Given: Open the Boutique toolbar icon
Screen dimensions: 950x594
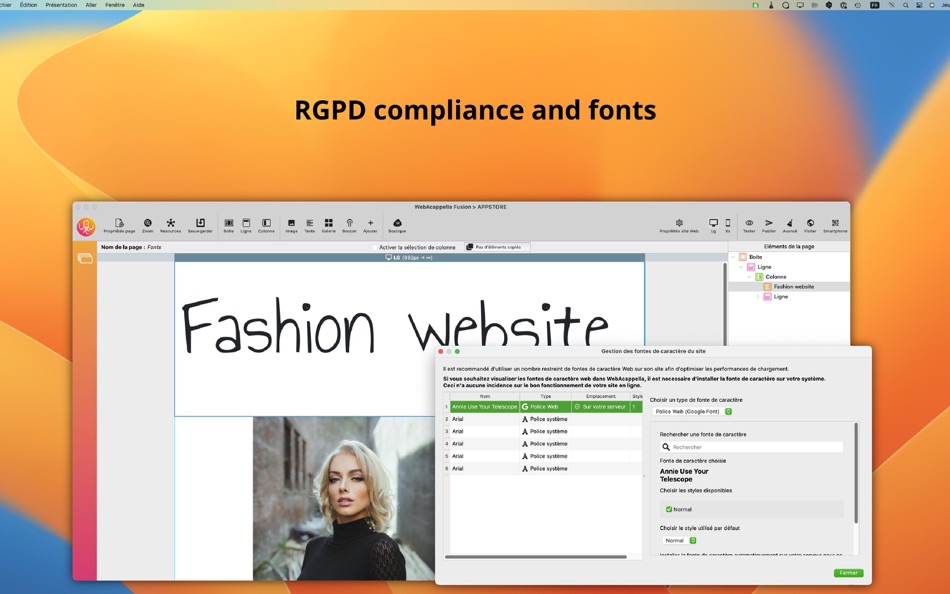Looking at the screenshot, I should point(397,225).
